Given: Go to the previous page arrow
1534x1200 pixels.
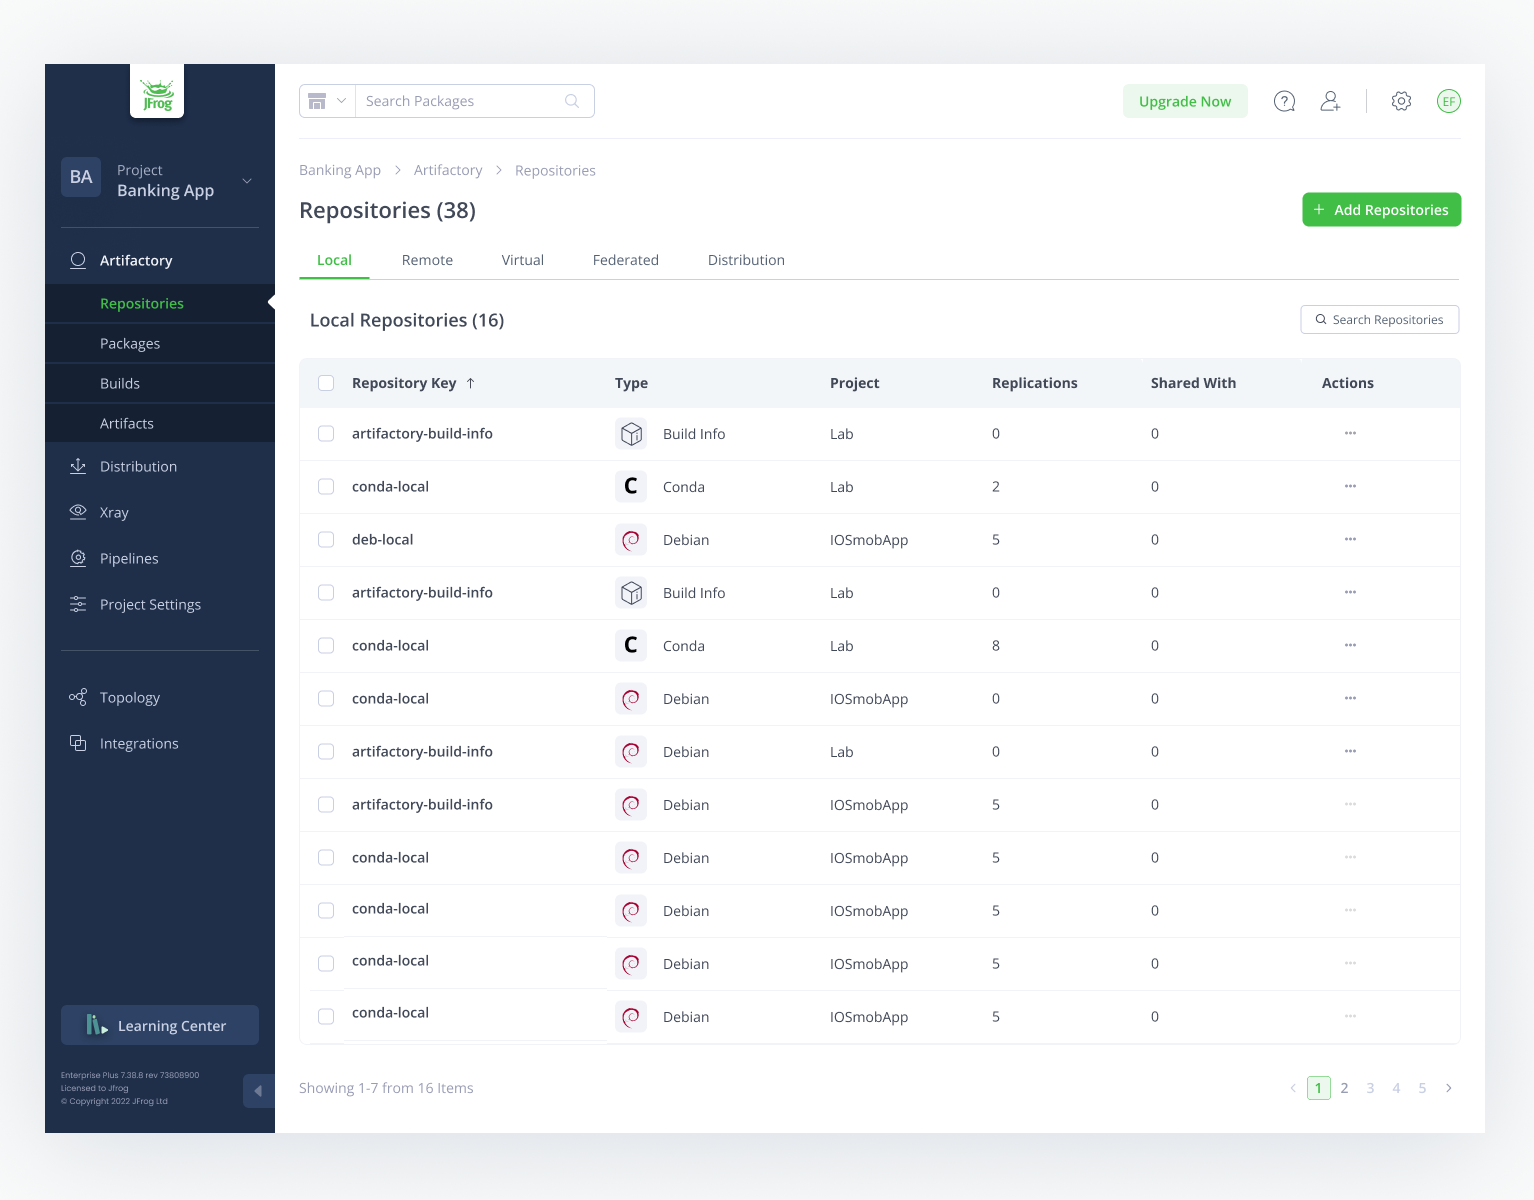Looking at the screenshot, I should coord(1293,1088).
